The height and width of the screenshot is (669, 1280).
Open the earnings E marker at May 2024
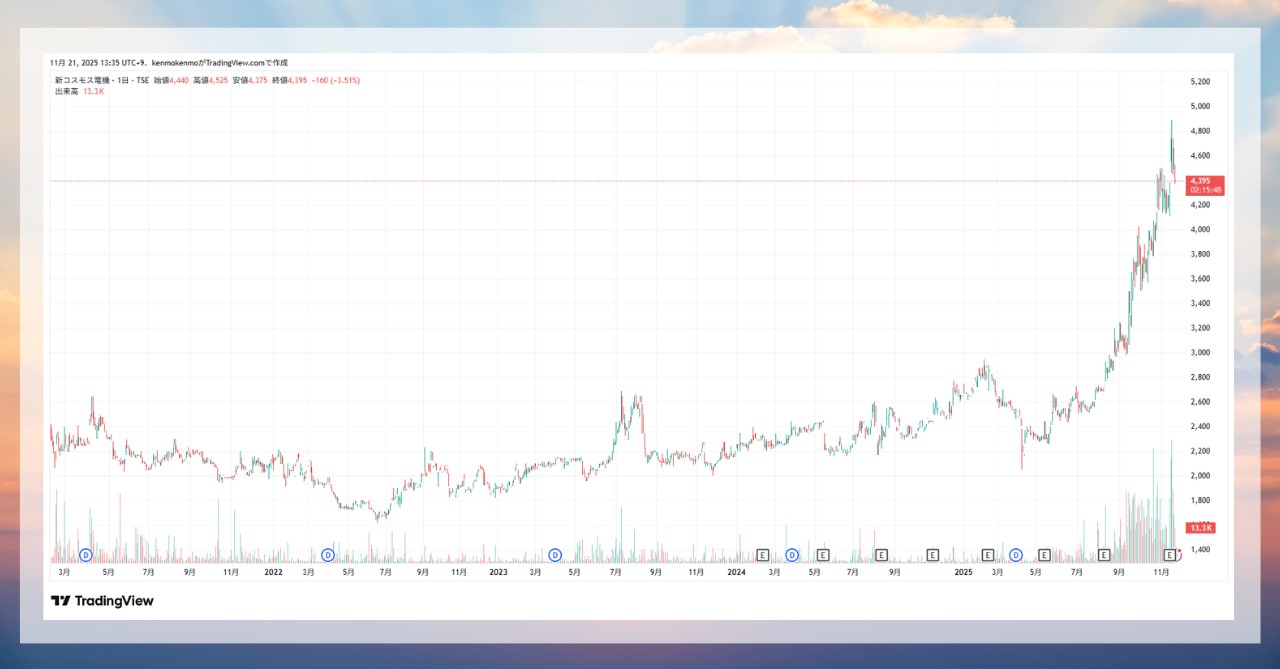point(823,554)
